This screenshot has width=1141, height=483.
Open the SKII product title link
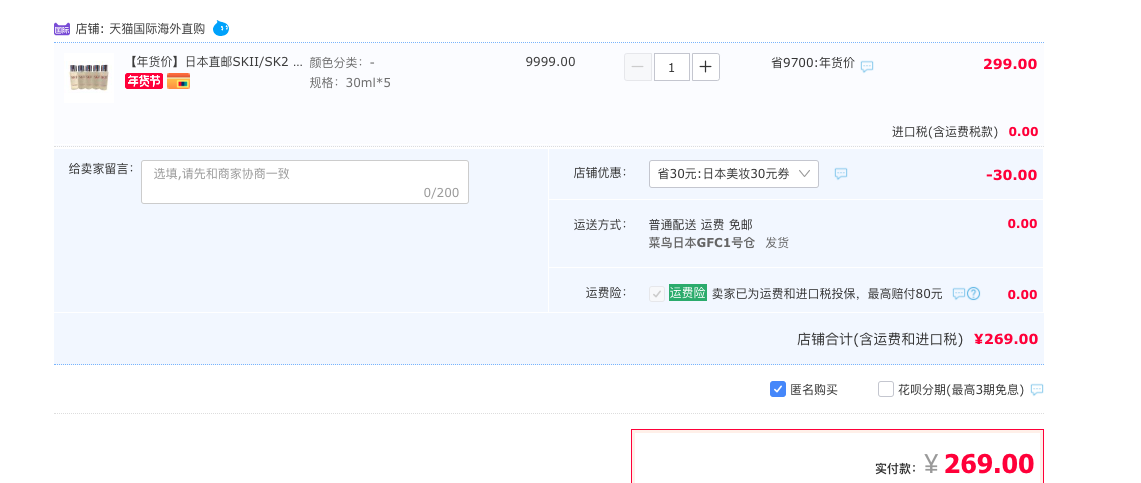[215, 62]
